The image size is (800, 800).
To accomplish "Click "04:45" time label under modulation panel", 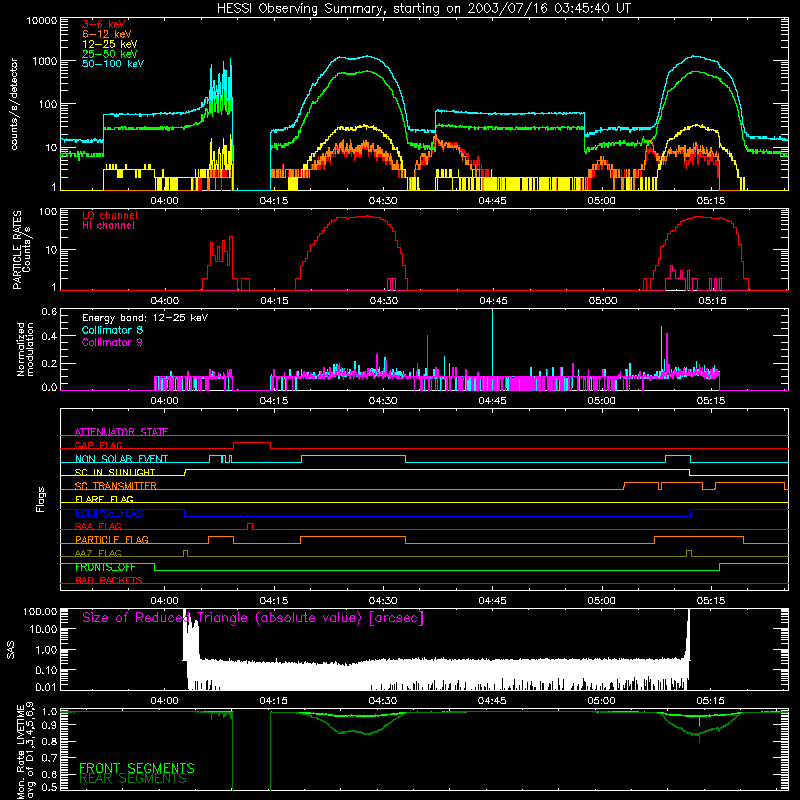I will pyautogui.click(x=492, y=401).
